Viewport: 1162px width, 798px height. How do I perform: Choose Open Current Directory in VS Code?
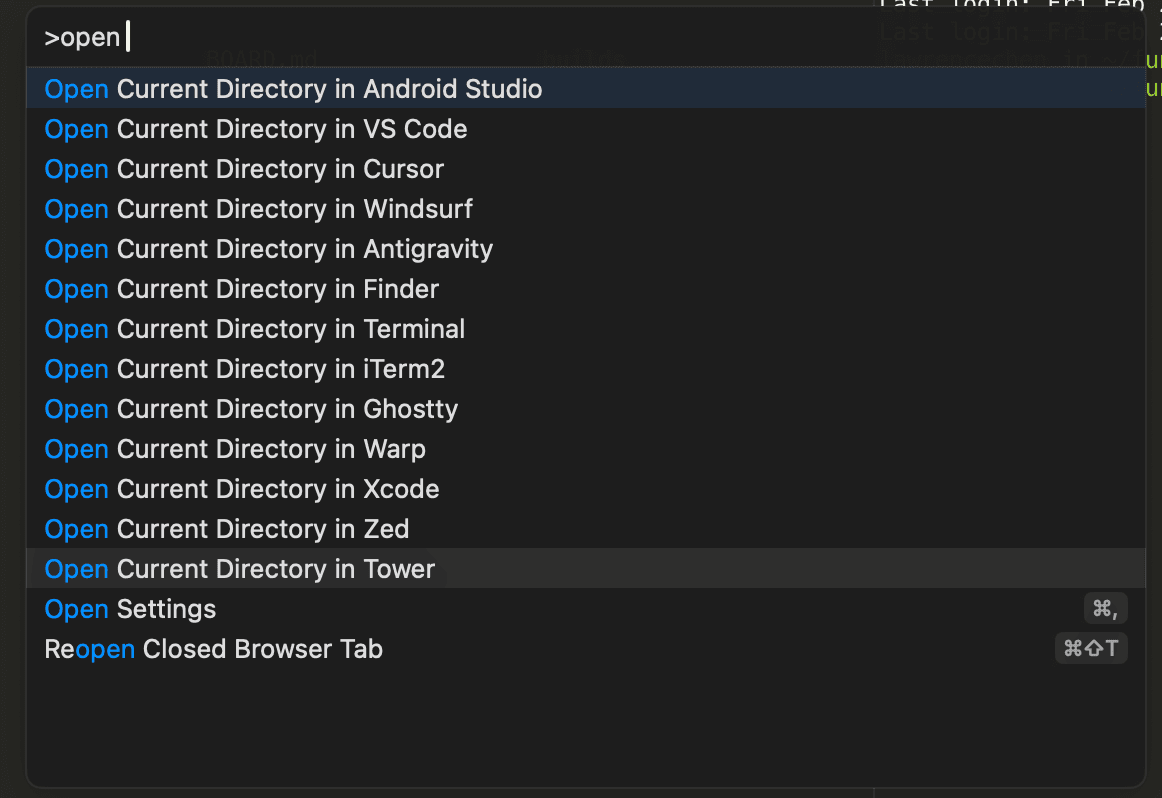click(256, 129)
